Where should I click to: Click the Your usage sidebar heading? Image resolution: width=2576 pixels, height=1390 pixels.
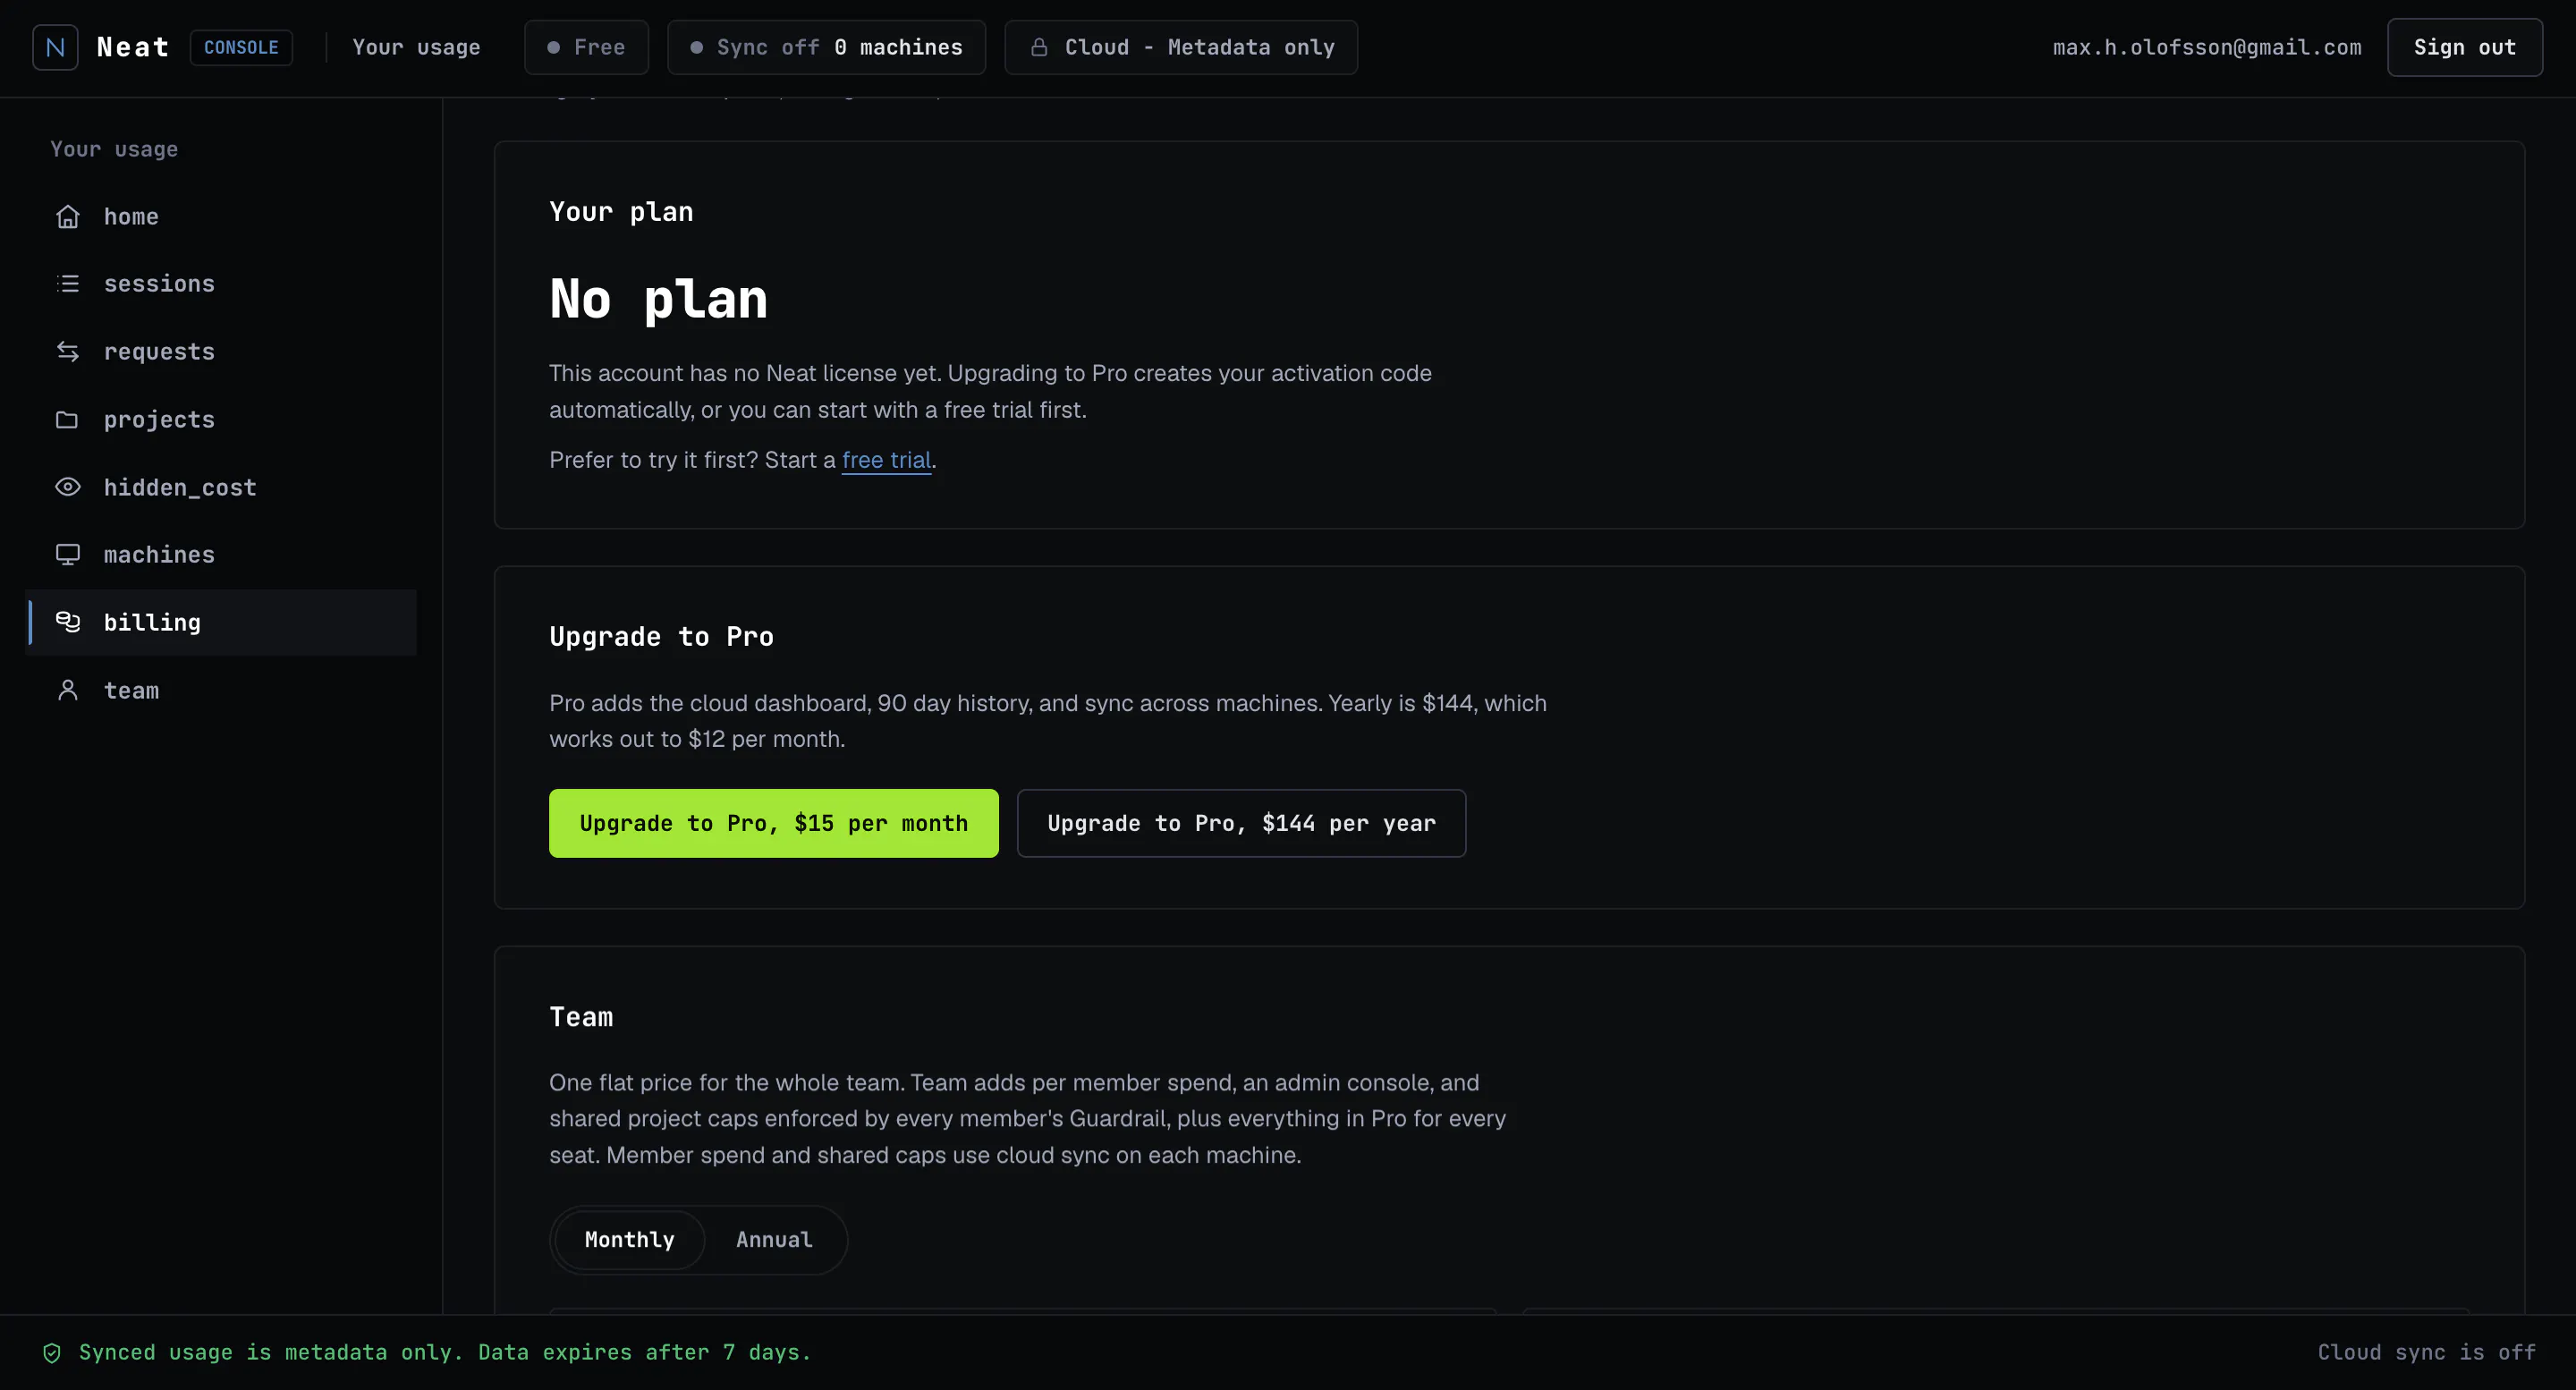114,149
